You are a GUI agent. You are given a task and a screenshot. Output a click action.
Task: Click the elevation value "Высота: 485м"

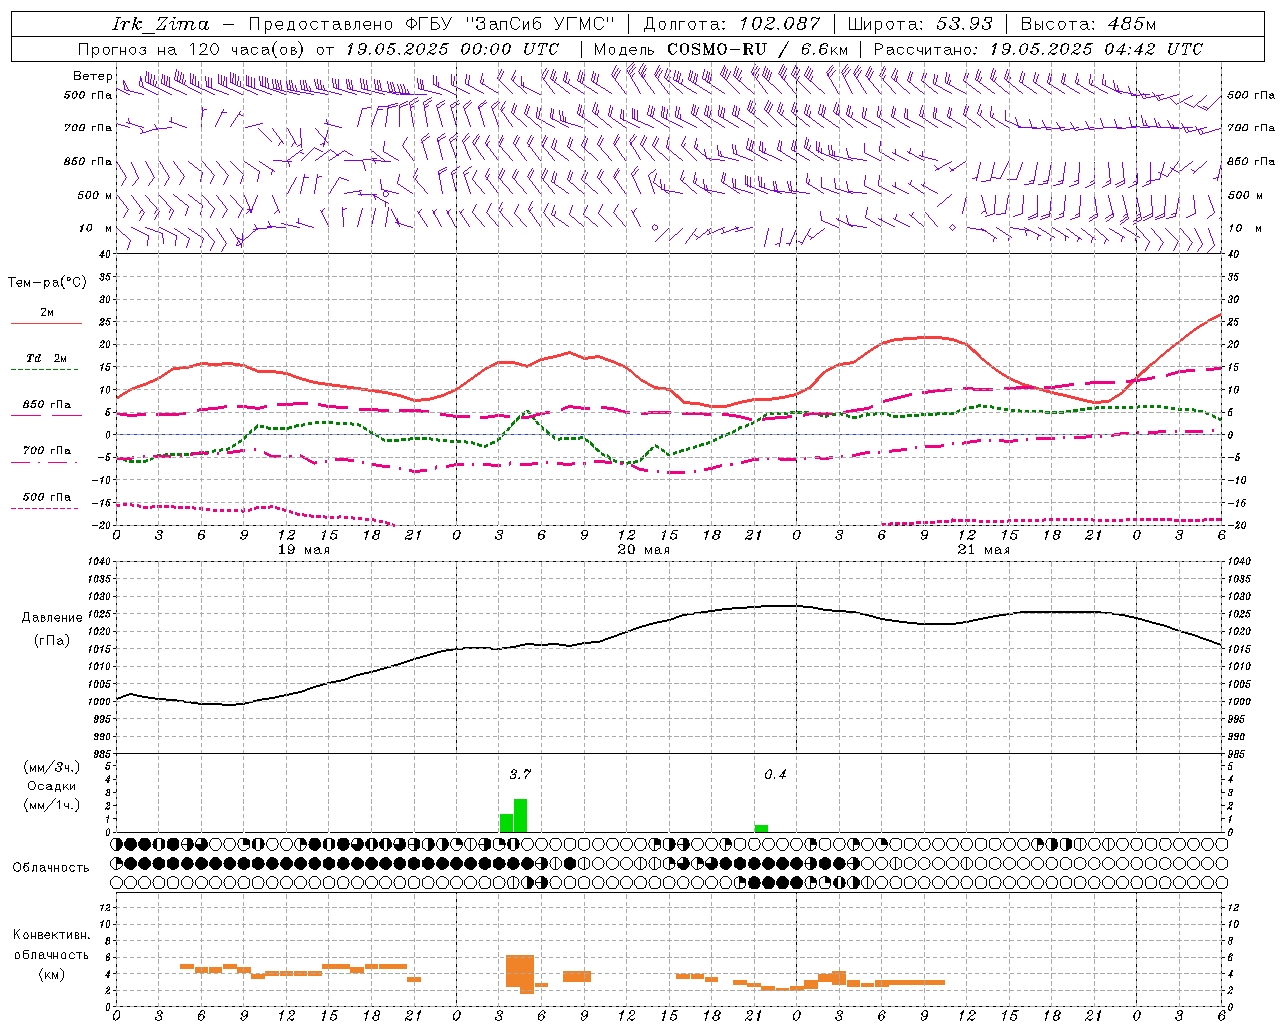click(1088, 24)
